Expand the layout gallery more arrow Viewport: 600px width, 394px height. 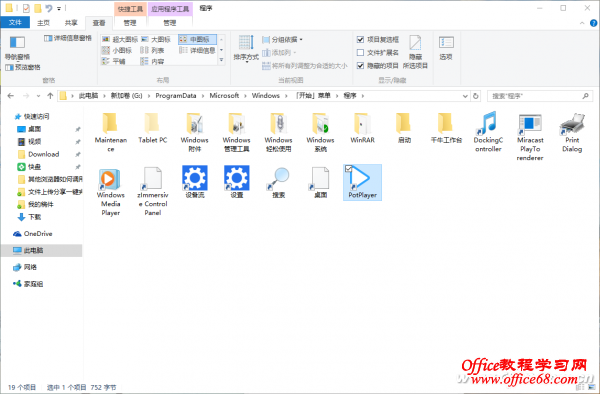click(x=221, y=60)
